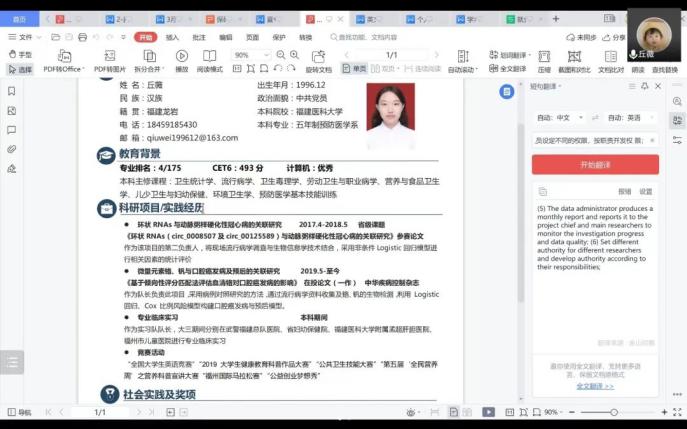
Task: Open the 90% zoom level dropdown
Action: [251, 55]
